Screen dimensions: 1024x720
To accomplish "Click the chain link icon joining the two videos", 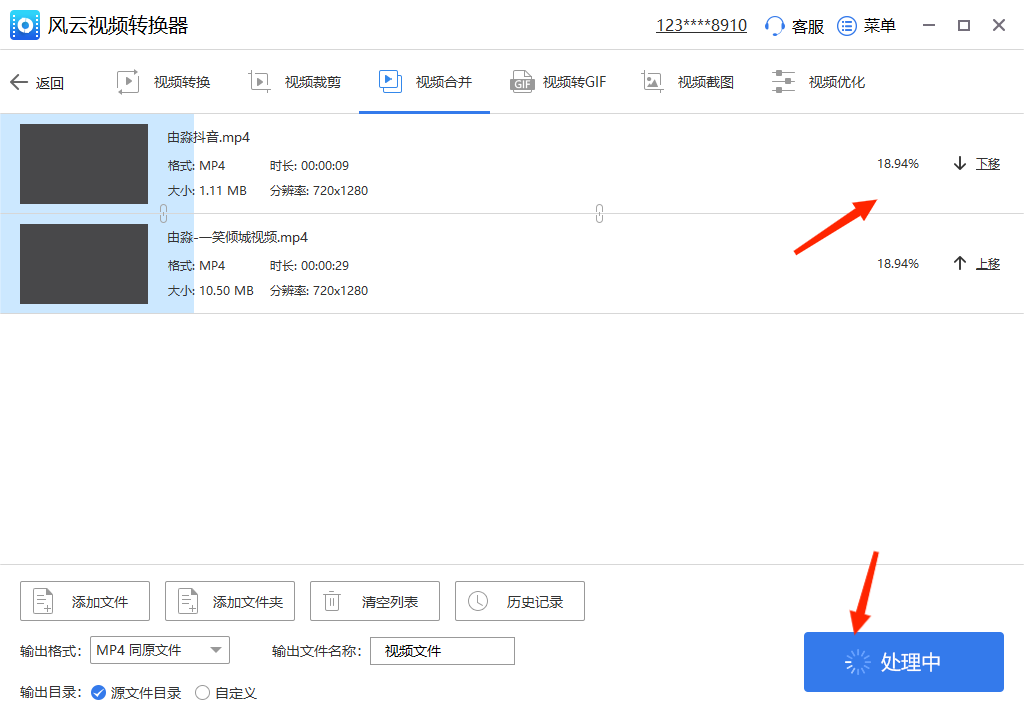I will [x=599, y=213].
